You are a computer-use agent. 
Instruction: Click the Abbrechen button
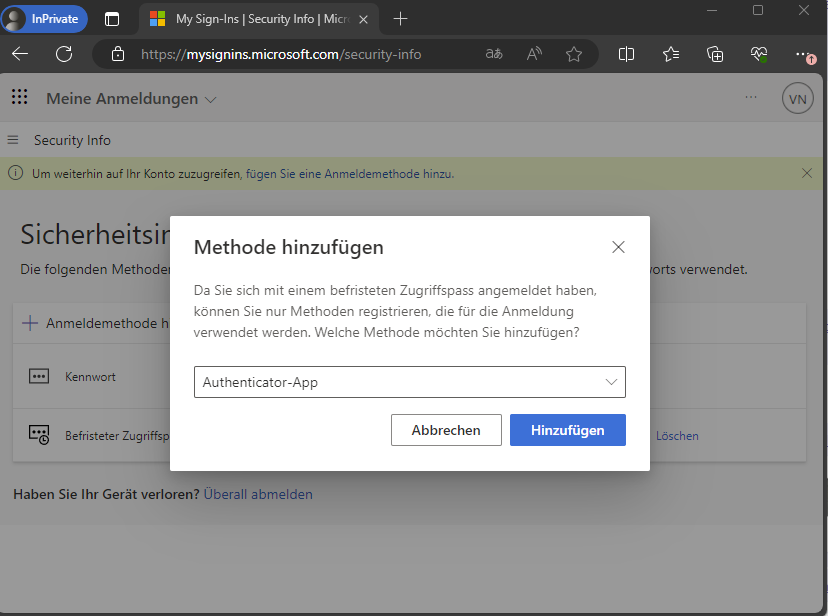point(446,430)
